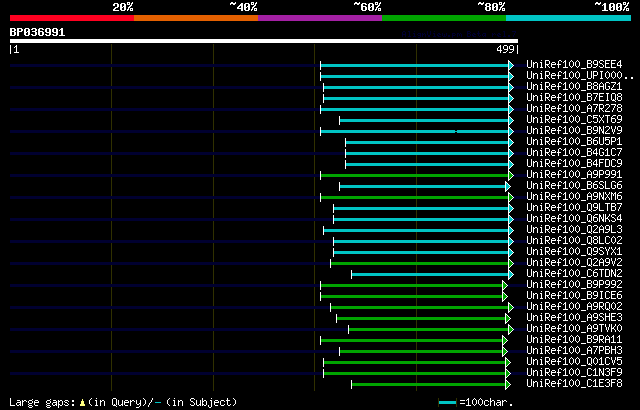Click the green arrowhead of B9ICE6 alignment
This screenshot has width=640, height=410.
505,297
